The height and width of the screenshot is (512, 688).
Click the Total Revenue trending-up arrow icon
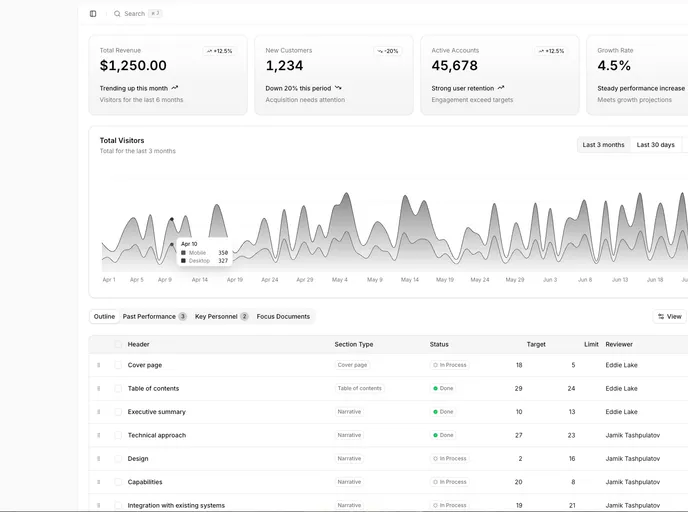tap(175, 88)
